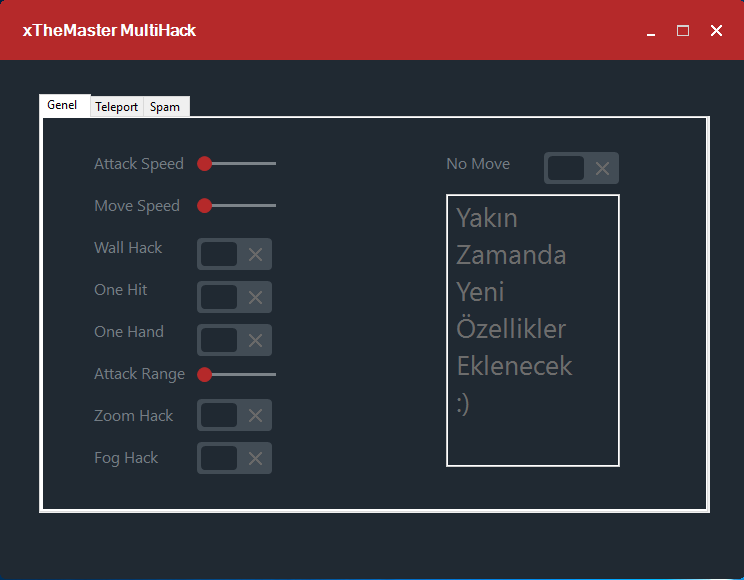Enable the No Move toggle
The image size is (744, 580).
581,168
